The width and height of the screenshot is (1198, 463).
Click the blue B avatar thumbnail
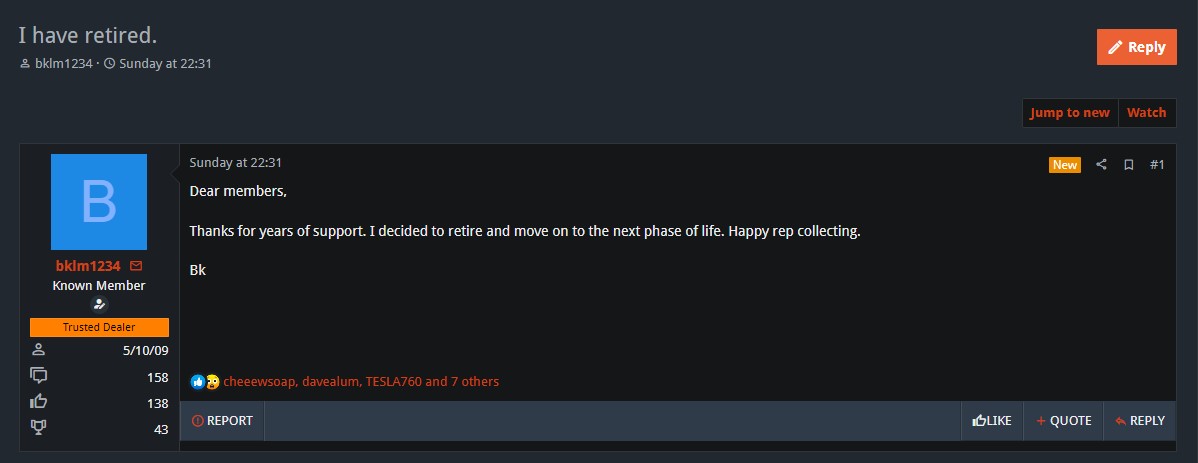click(99, 202)
